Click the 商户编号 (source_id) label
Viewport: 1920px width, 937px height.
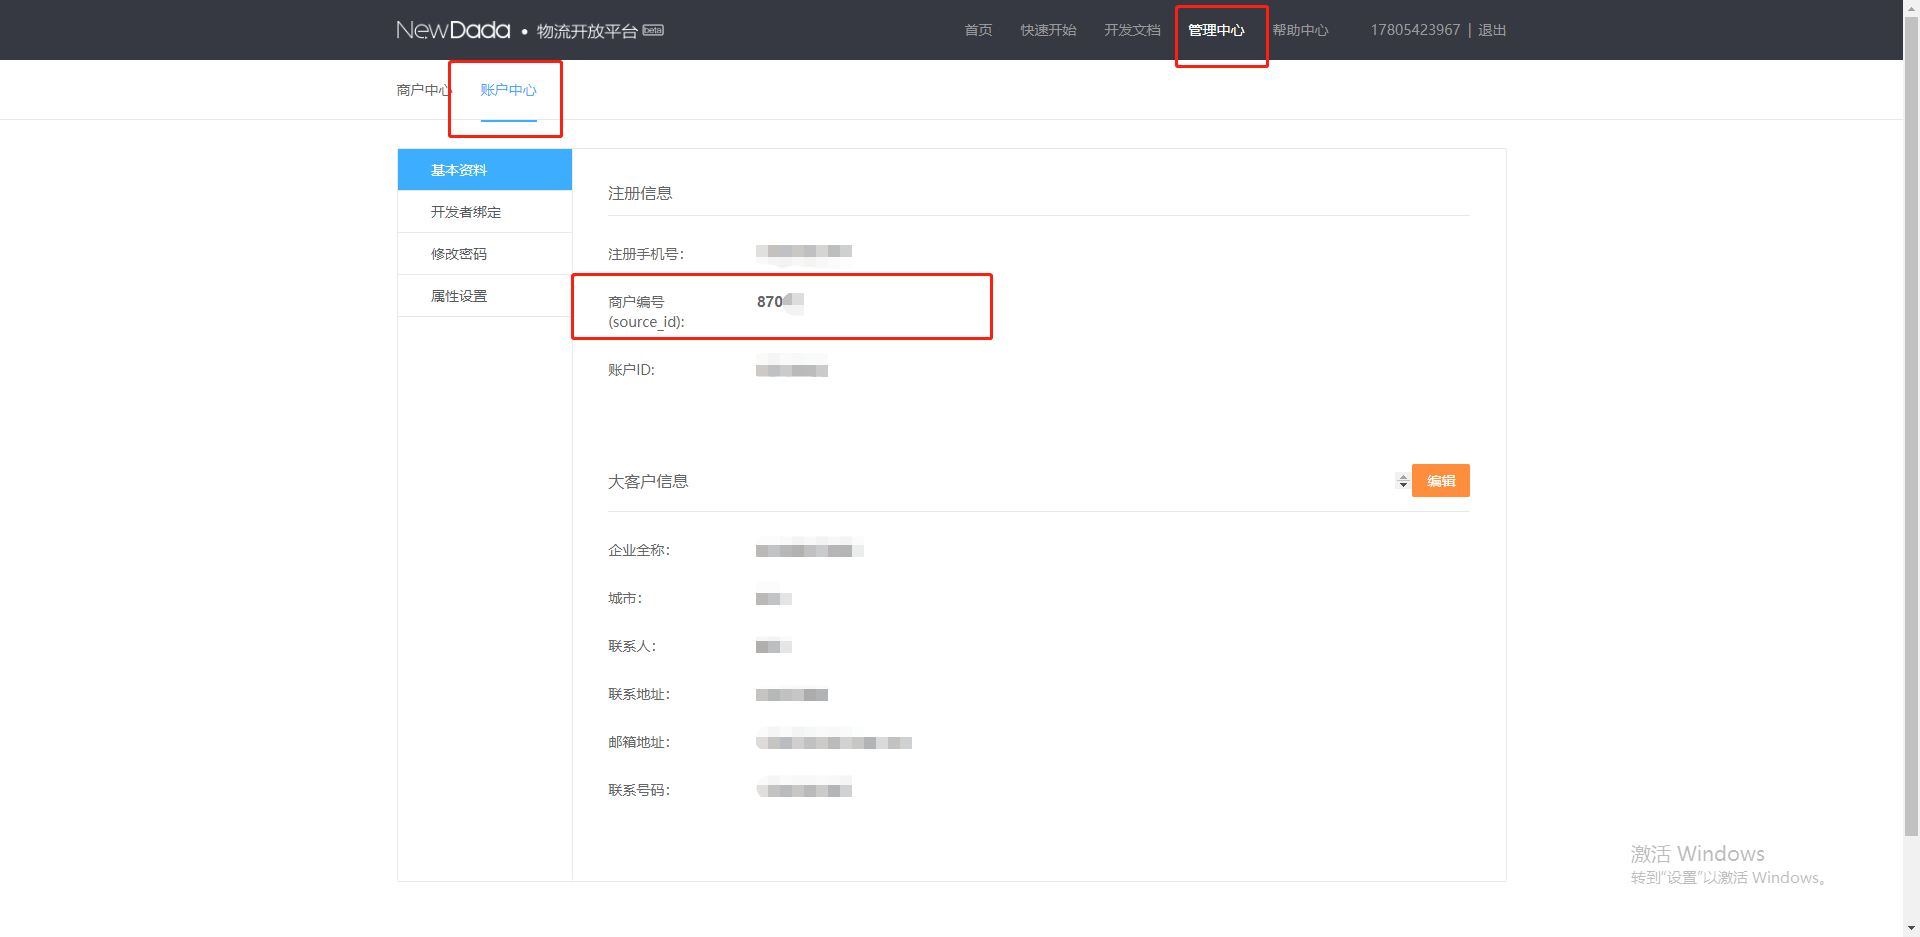pos(646,311)
